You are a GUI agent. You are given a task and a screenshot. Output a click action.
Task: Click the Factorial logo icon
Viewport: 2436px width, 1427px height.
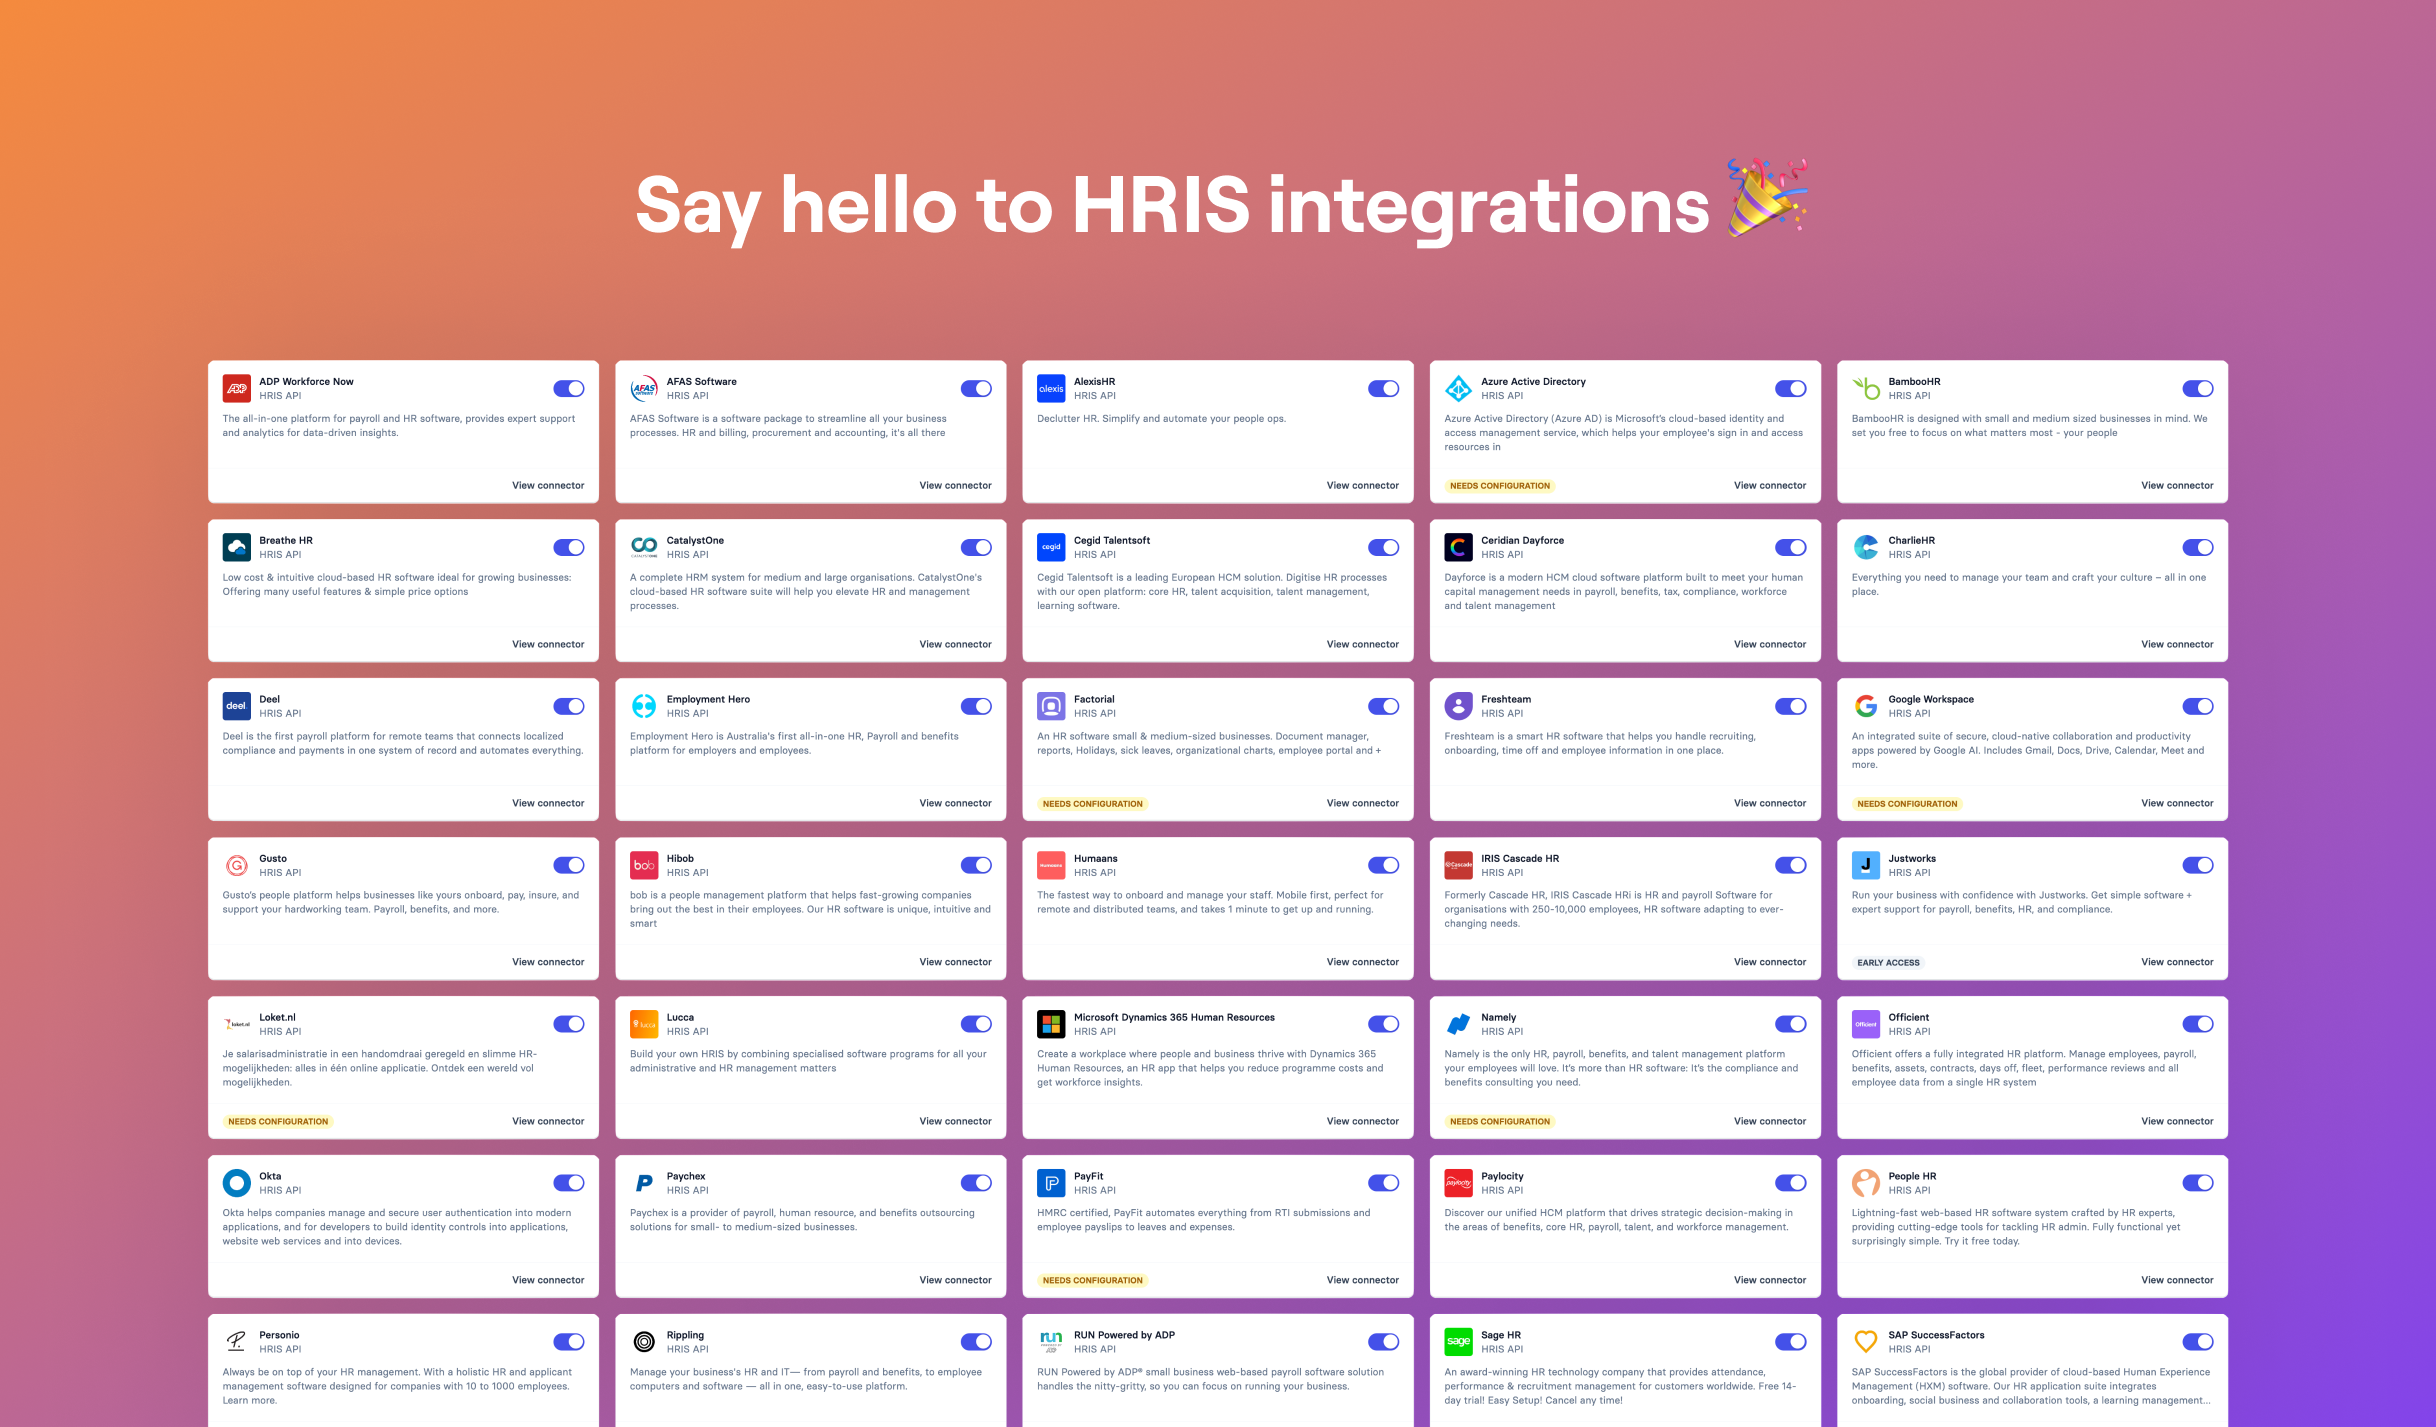(1051, 706)
